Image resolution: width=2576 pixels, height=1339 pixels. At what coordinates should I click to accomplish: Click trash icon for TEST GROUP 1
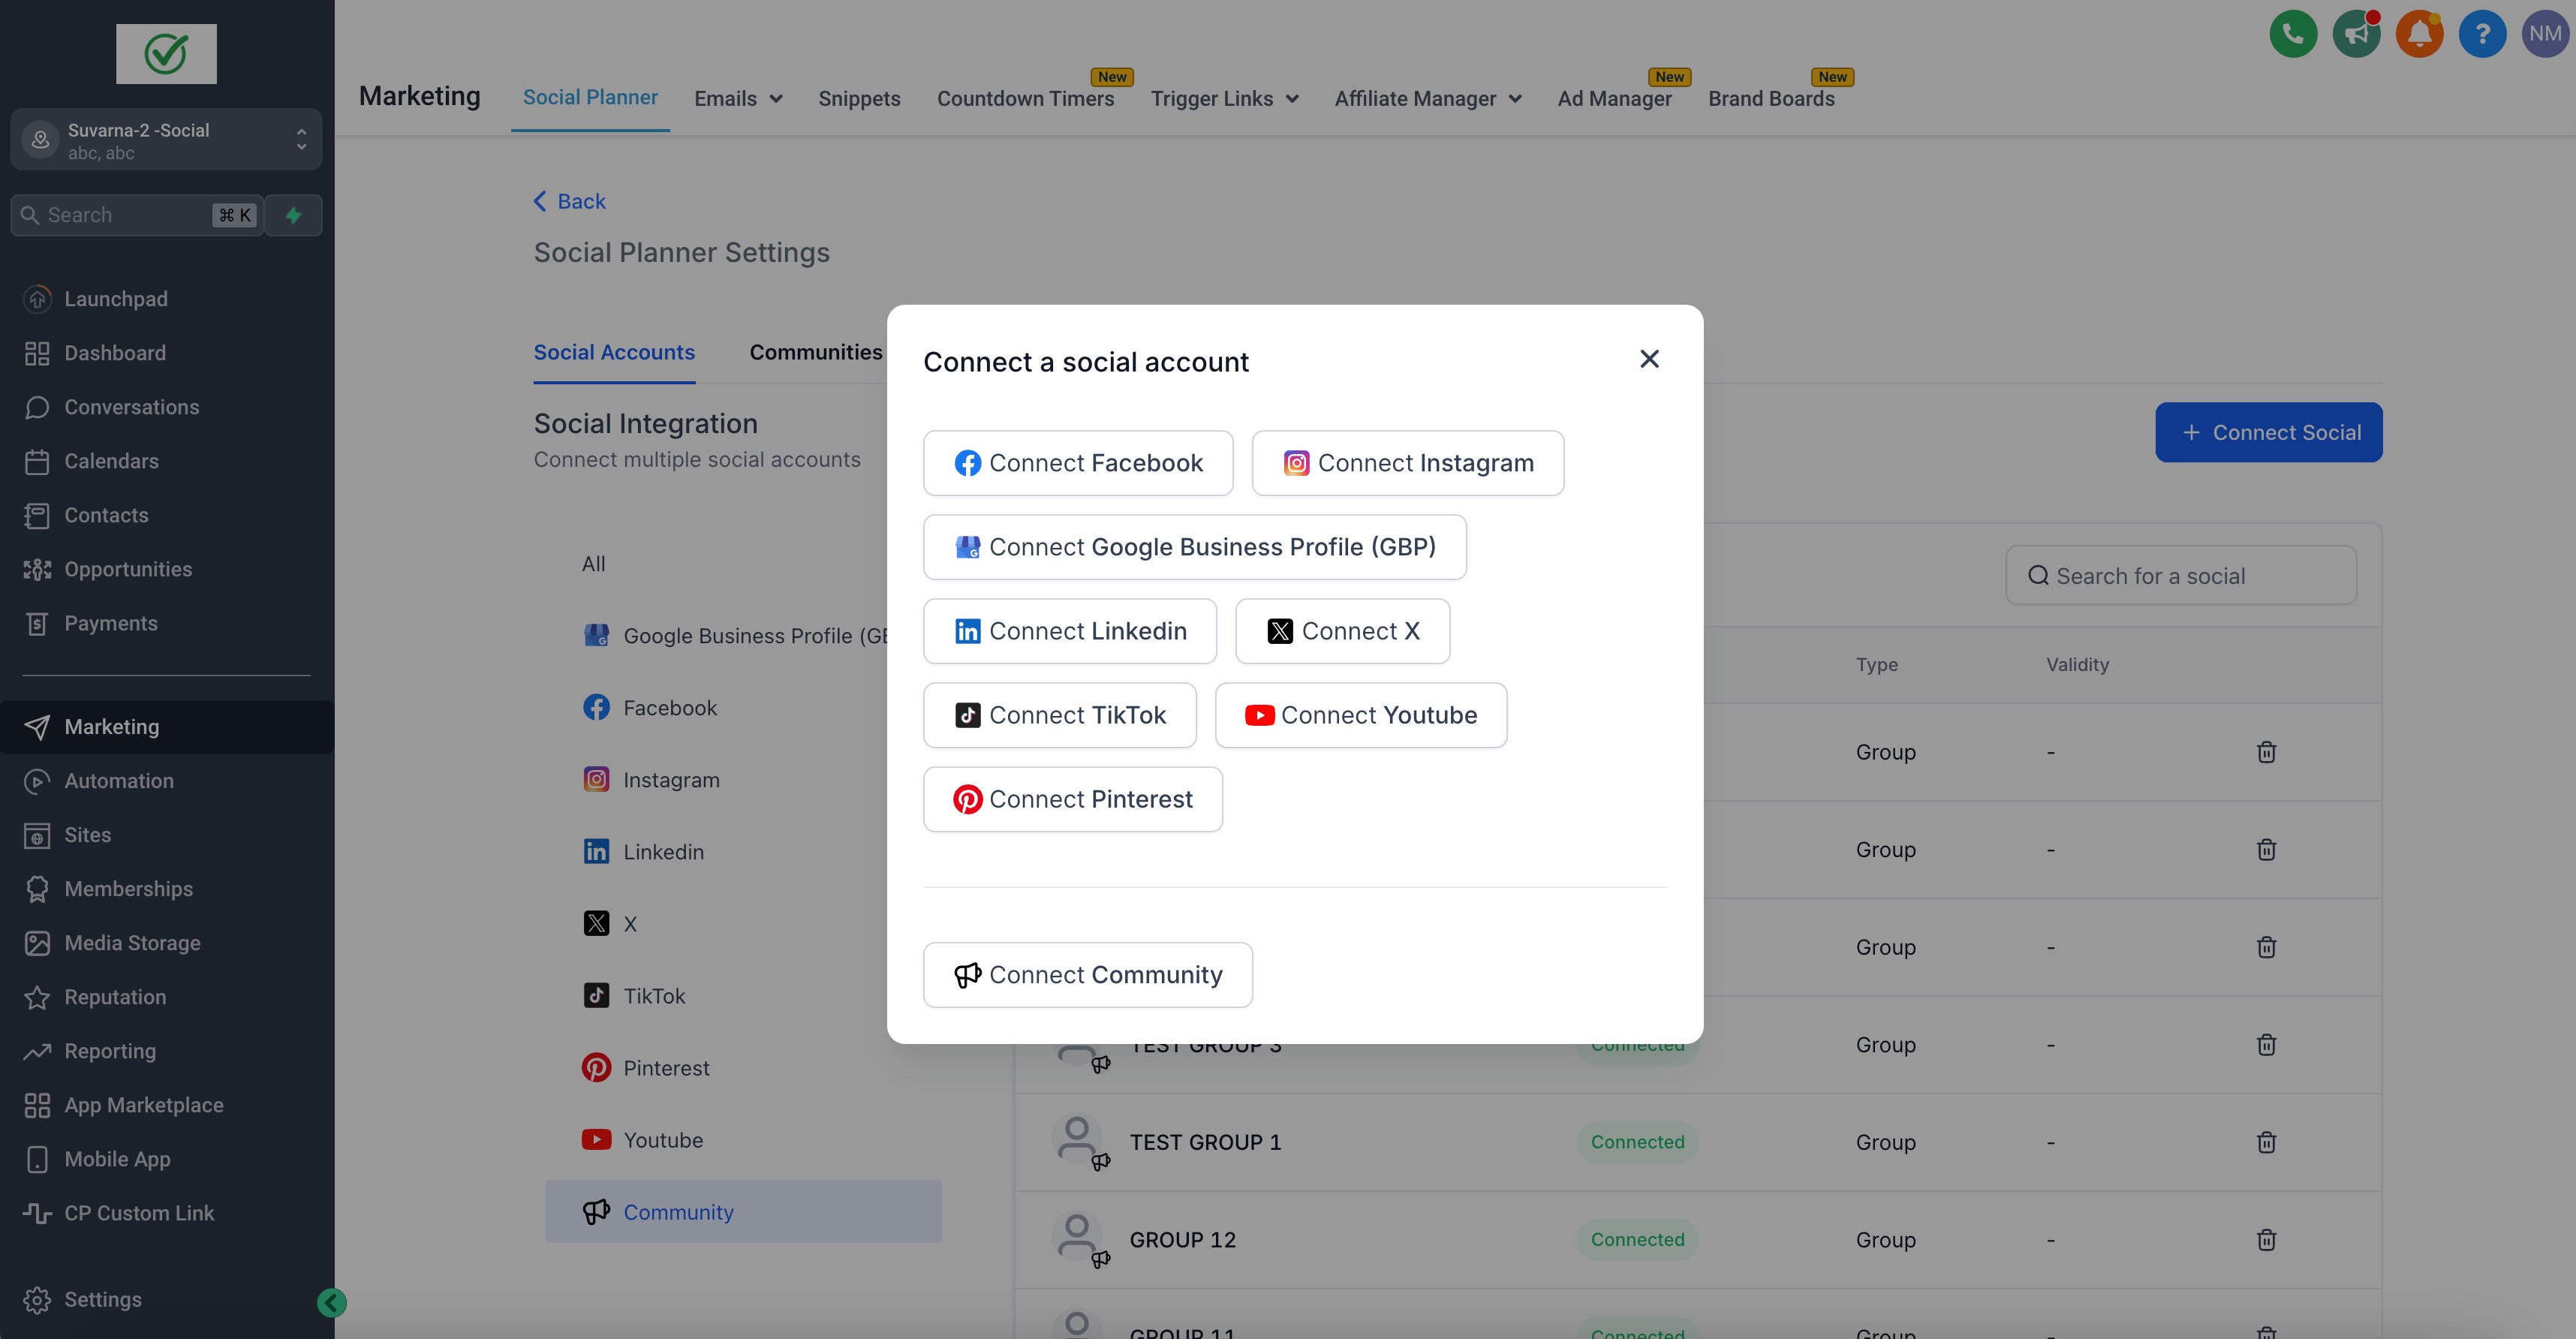2266,1142
